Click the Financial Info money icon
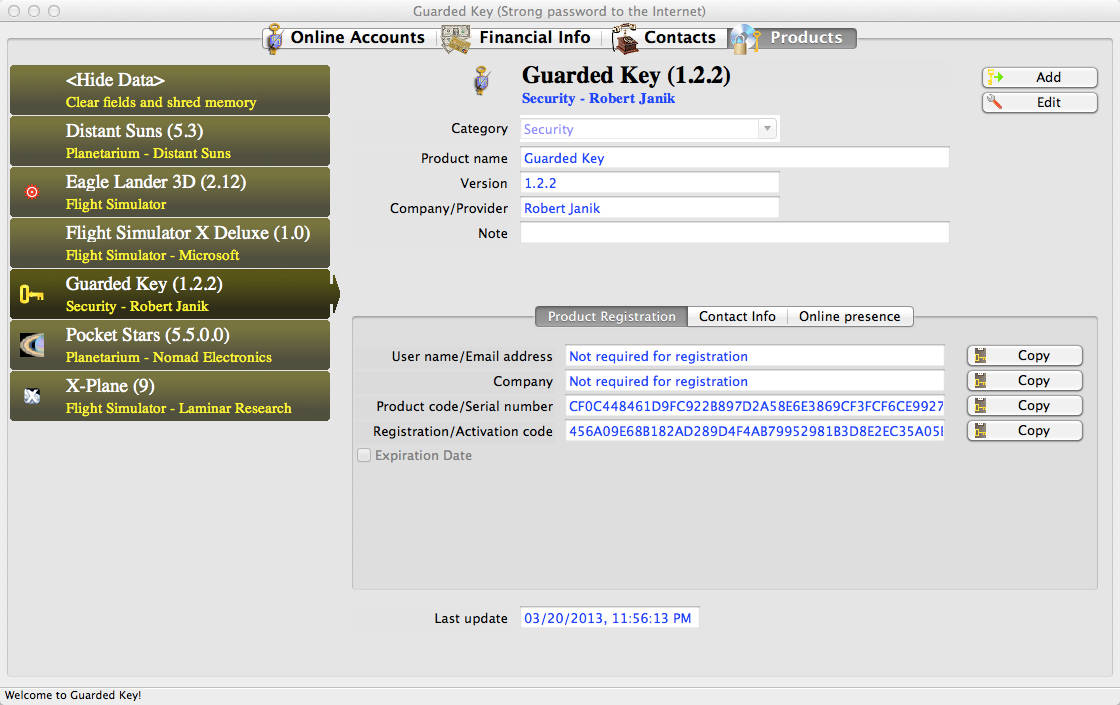The height and width of the screenshot is (705, 1120). [455, 39]
